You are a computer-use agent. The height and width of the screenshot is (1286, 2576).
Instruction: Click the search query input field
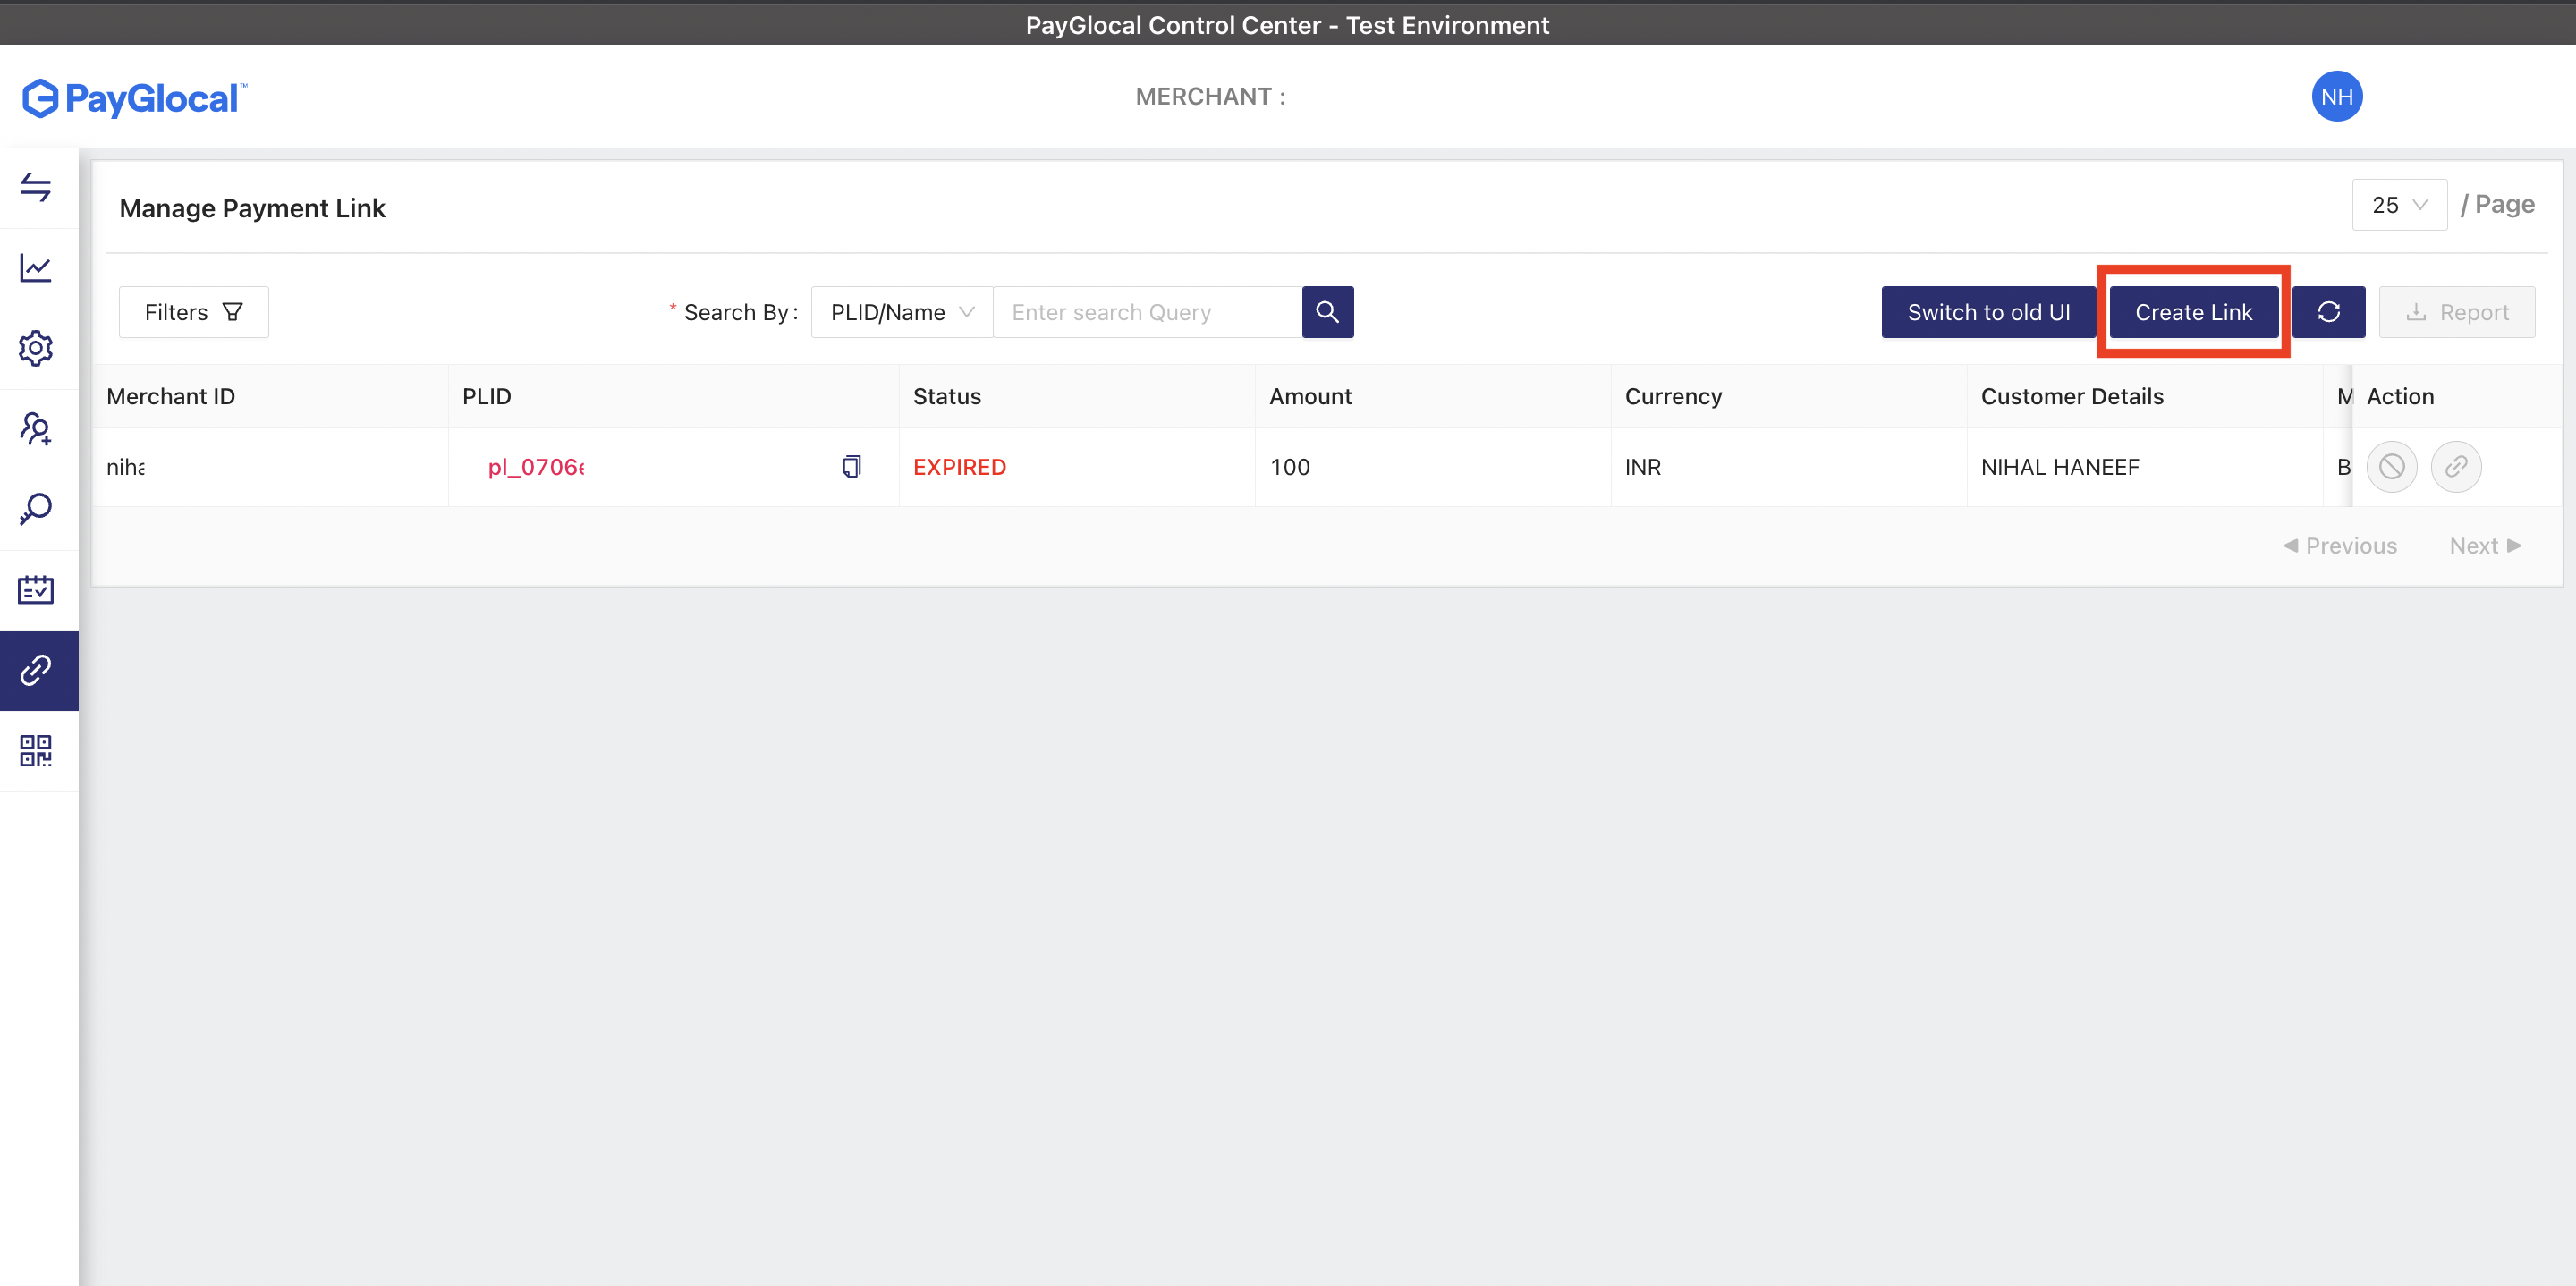pos(1146,312)
